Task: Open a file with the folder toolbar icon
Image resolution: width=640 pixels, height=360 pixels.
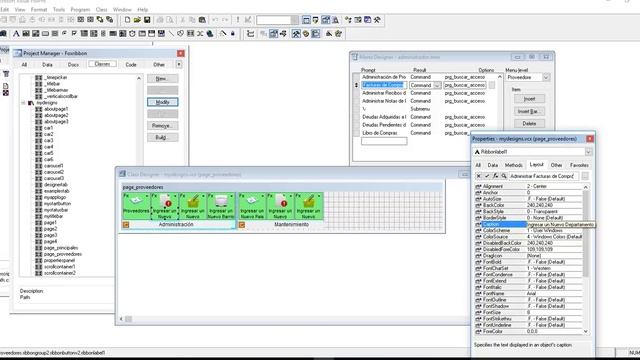Action: click(137, 20)
